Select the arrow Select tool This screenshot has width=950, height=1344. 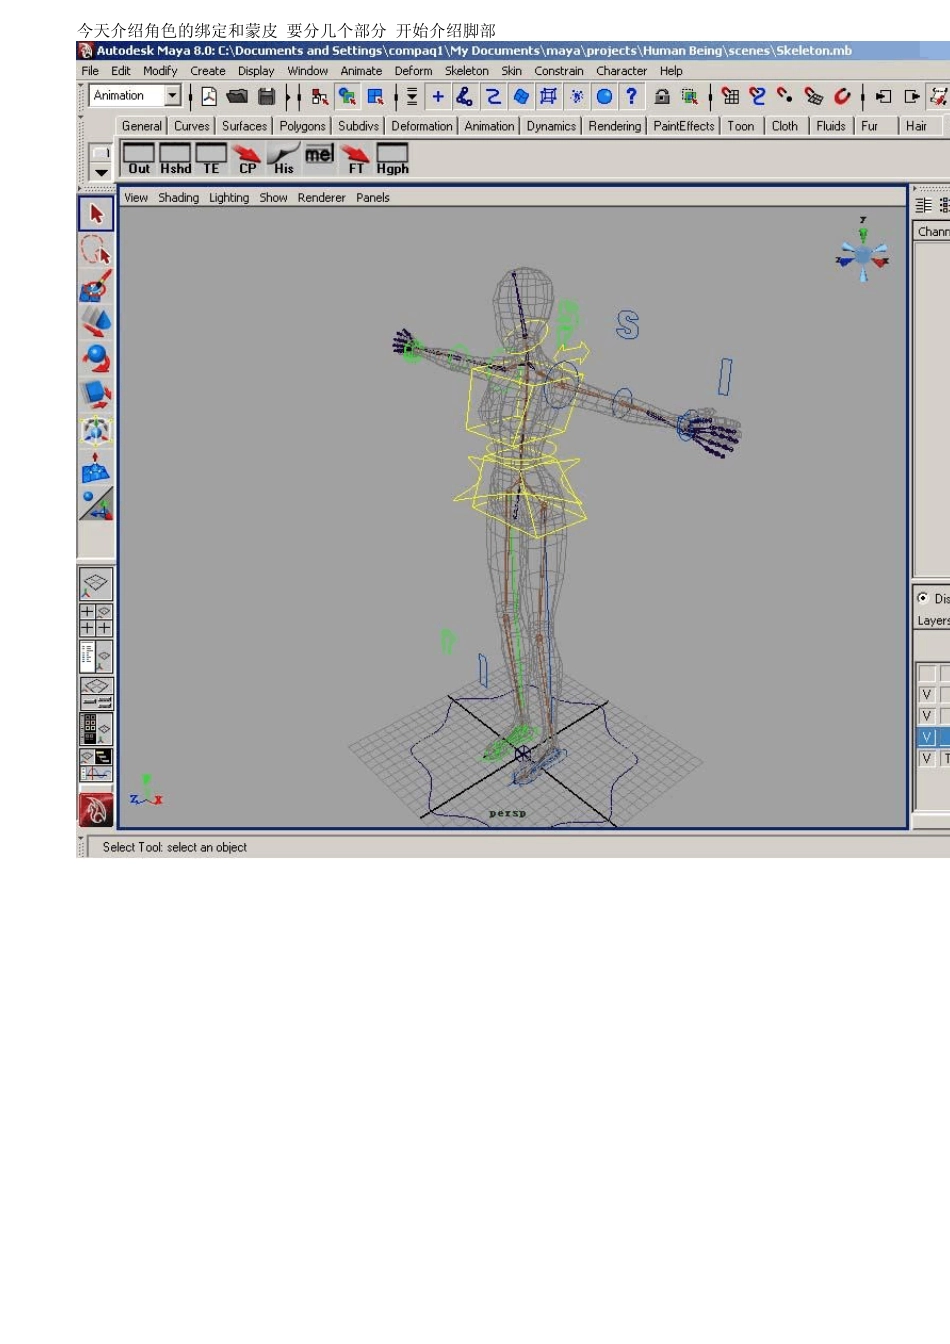pyautogui.click(x=96, y=214)
